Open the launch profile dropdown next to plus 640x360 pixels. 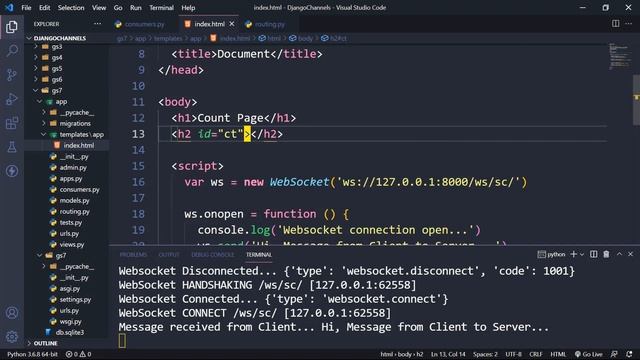click(582, 254)
